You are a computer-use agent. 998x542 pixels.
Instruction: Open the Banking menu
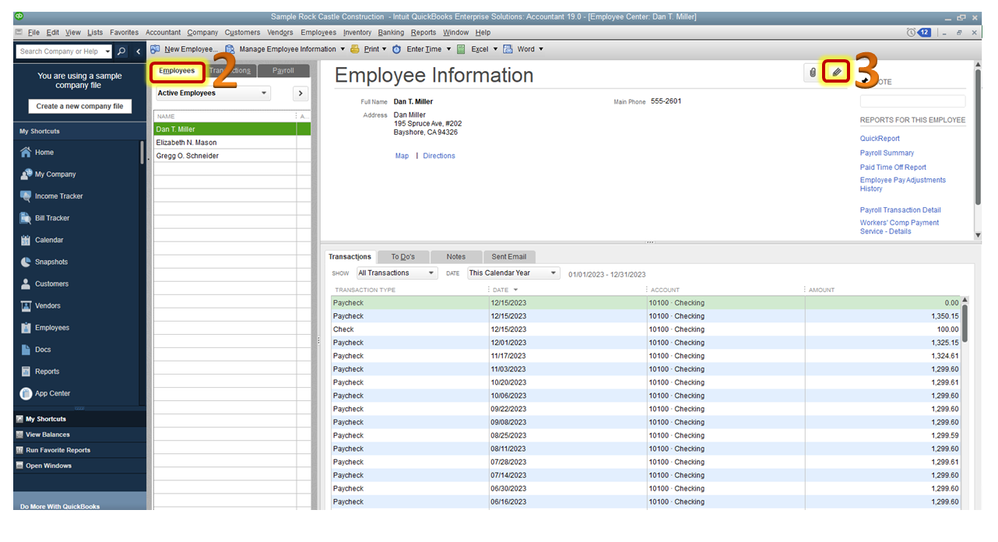pos(391,32)
